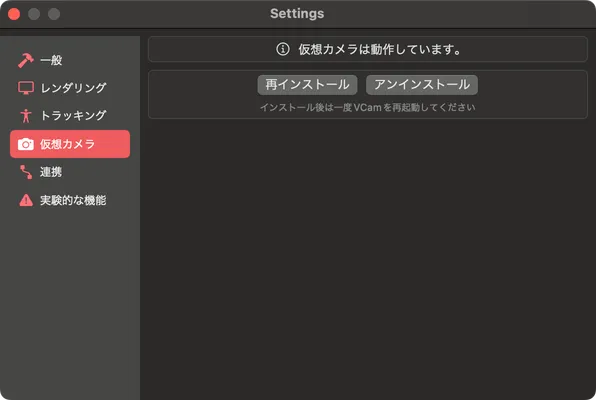Click the 仮想カメラは動作しています status message
This screenshot has height=400, width=596.
pyautogui.click(x=380, y=49)
